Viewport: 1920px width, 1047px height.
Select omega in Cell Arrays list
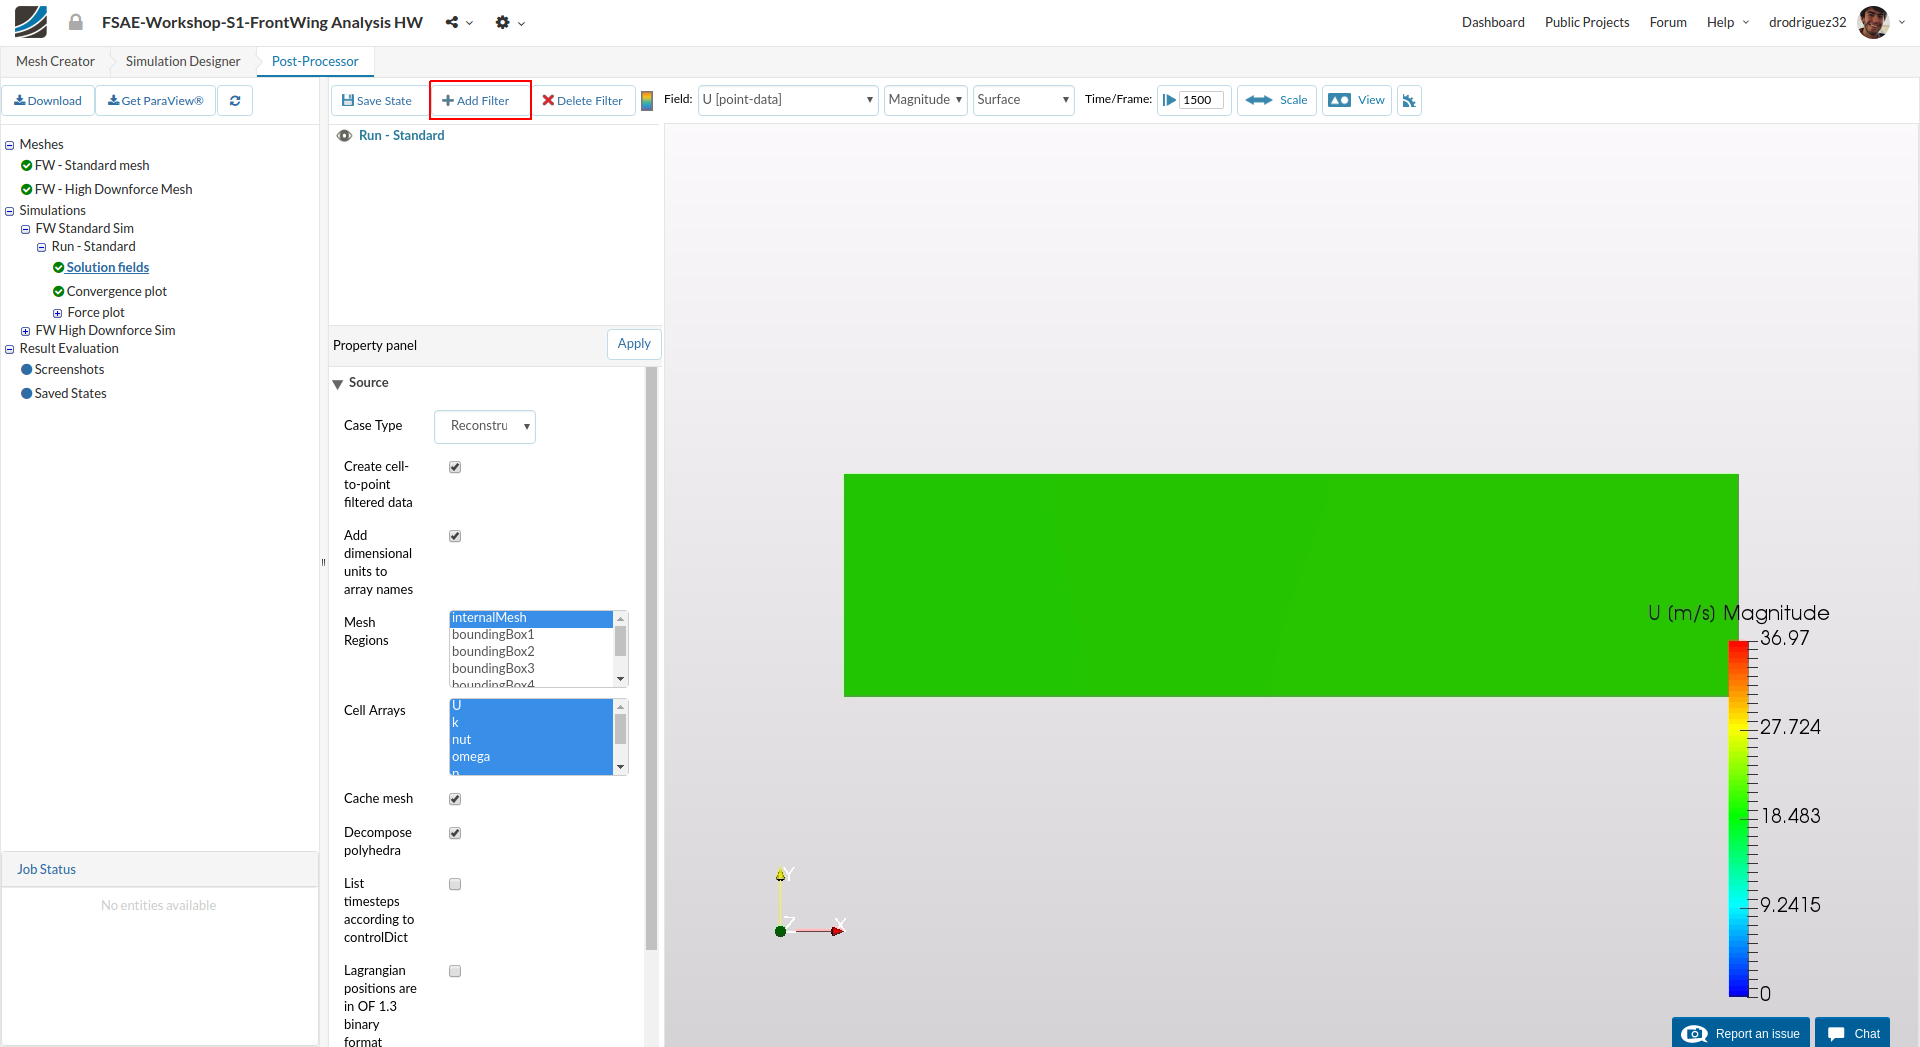[x=531, y=758]
